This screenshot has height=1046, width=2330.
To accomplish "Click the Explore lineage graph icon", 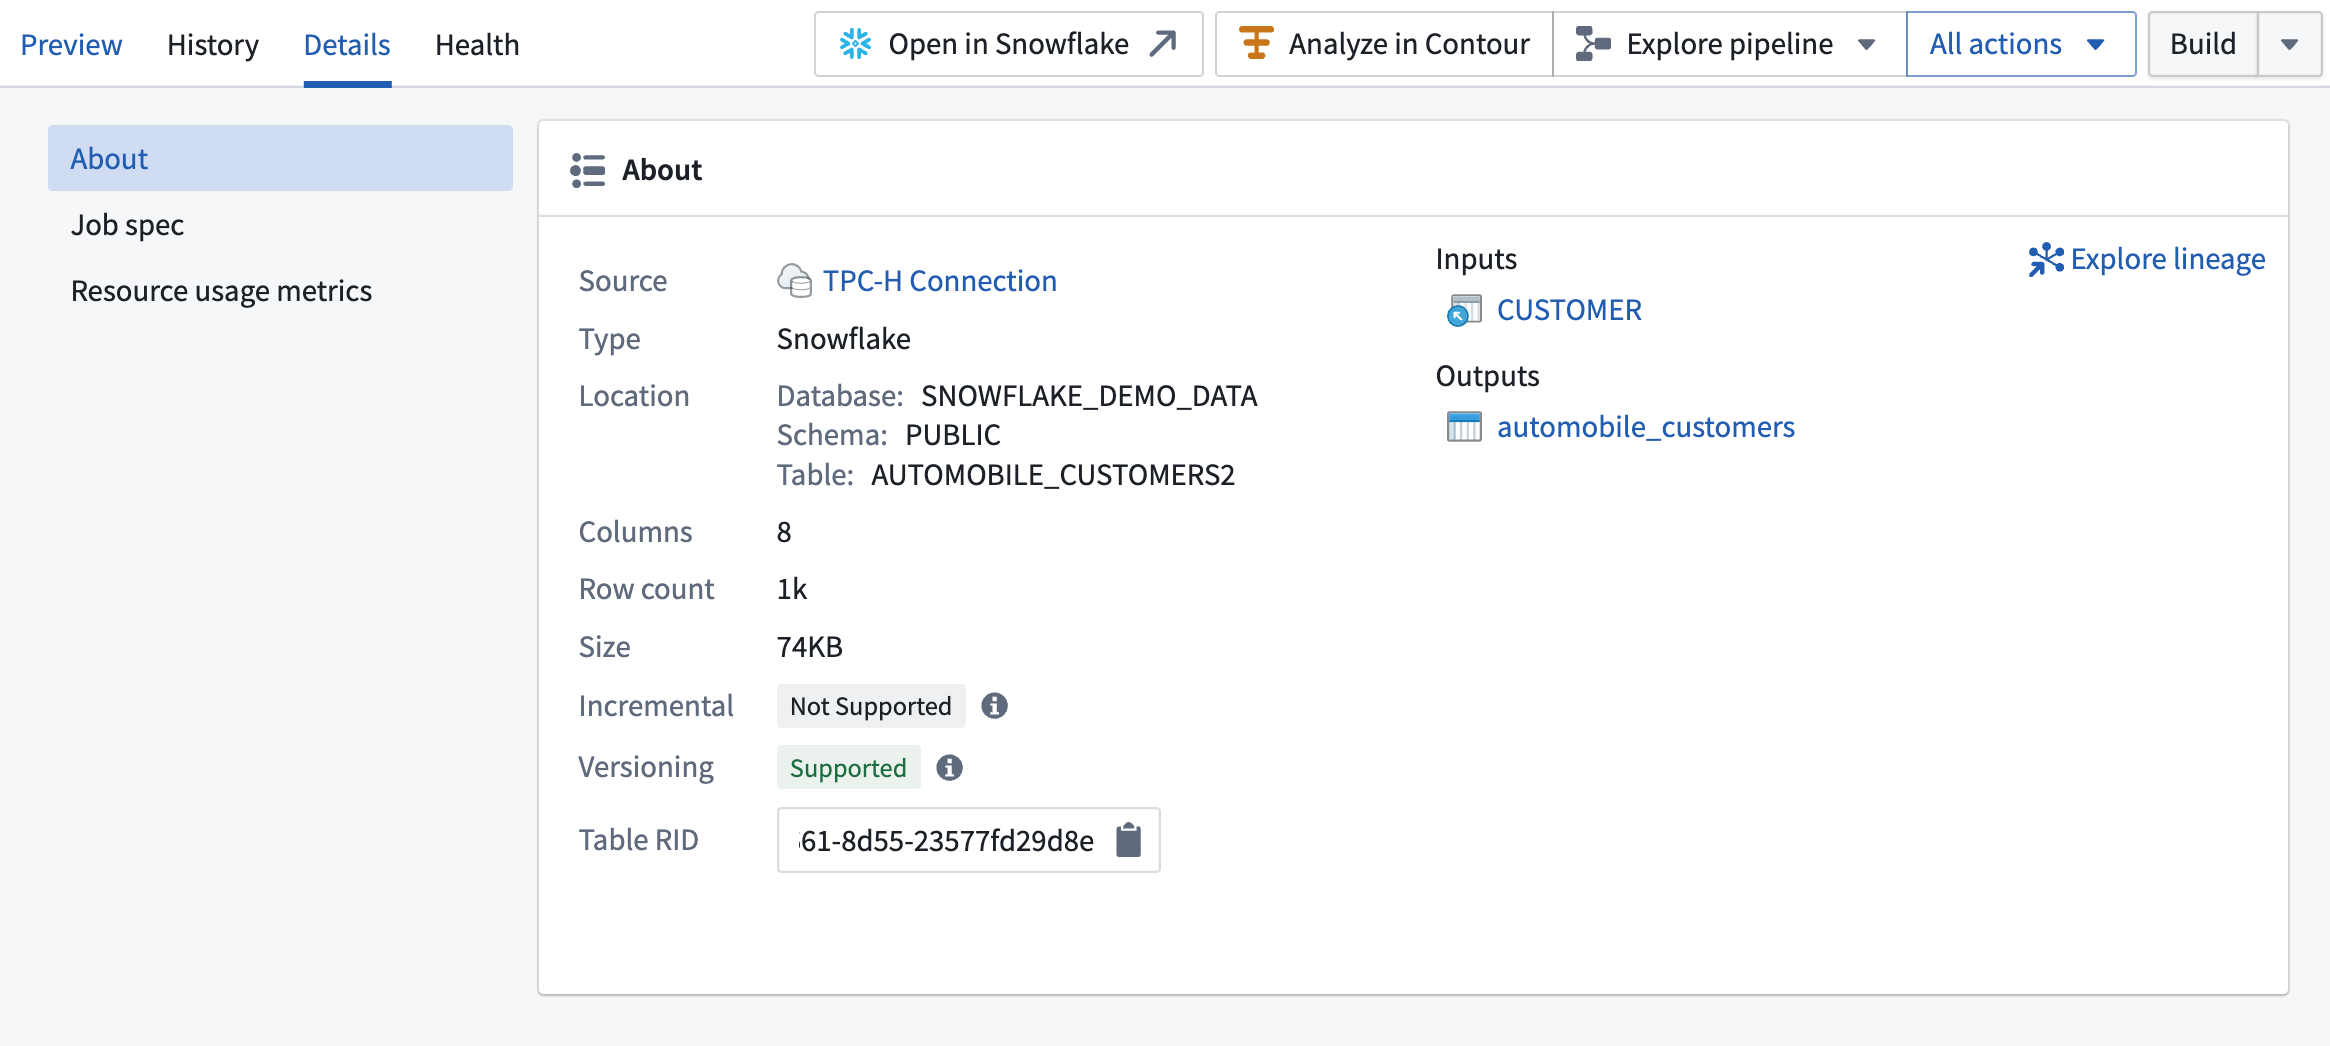I will click(x=2045, y=259).
